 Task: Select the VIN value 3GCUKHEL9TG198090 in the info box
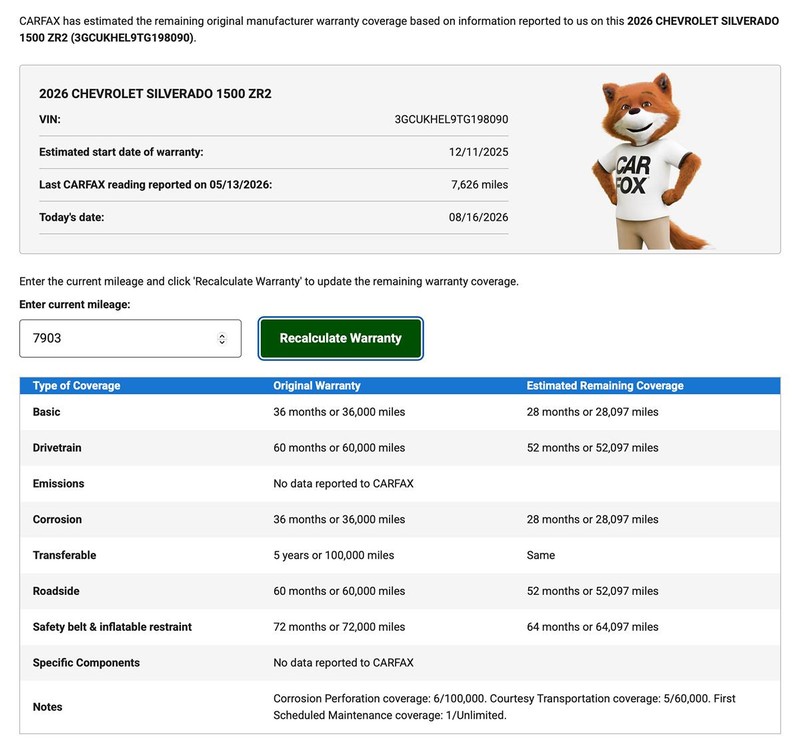click(451, 119)
